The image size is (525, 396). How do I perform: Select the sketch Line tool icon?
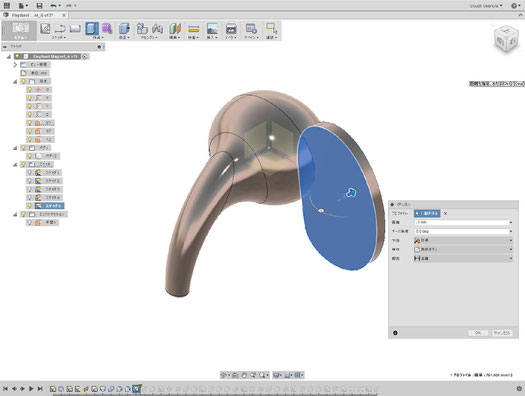click(x=60, y=29)
